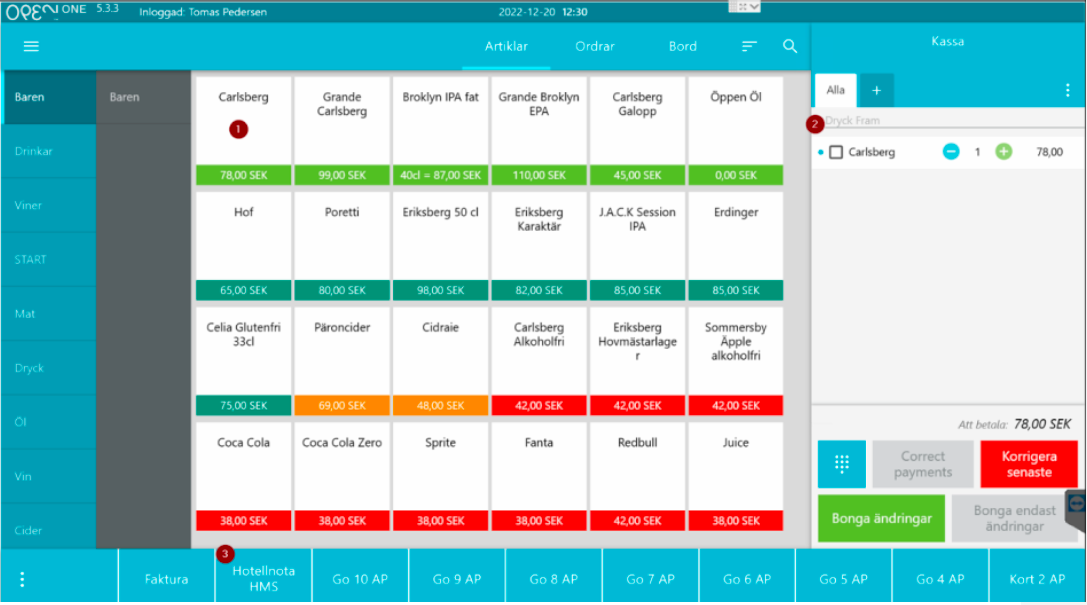Click Bonga endast ändringar button
Image resolution: width=1087 pixels, height=605 pixels.
(1014, 518)
